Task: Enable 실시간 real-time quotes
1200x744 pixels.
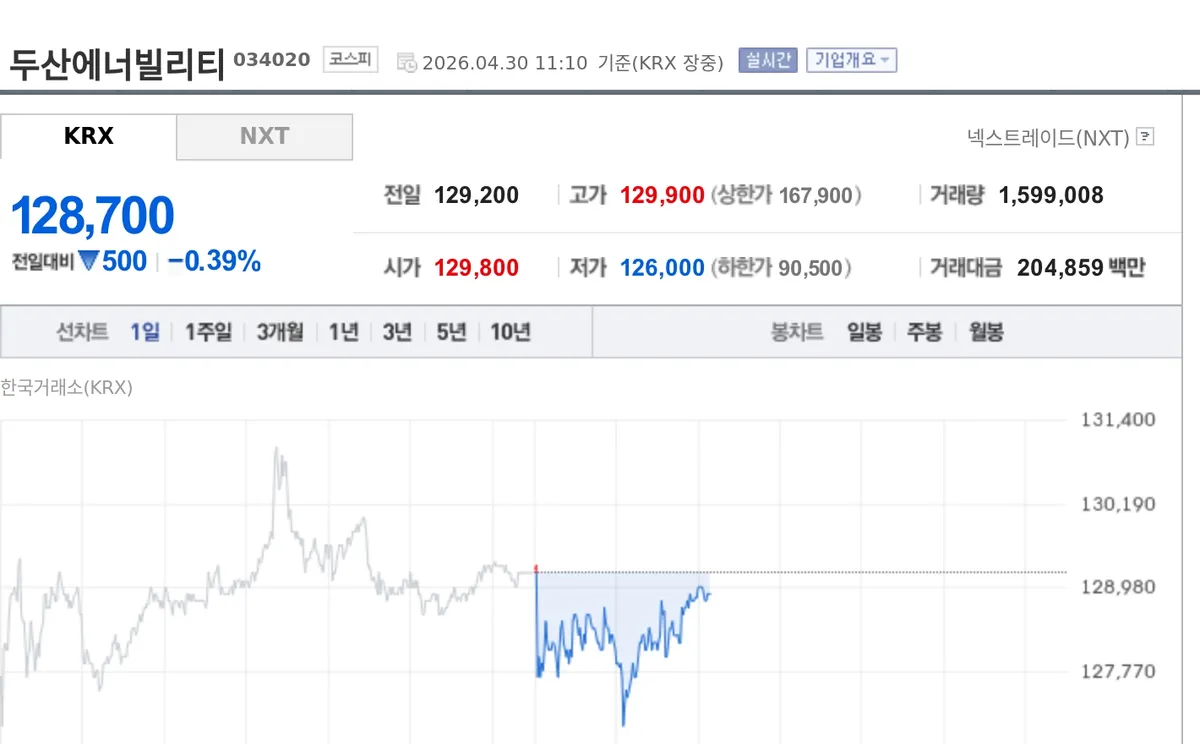Action: [766, 60]
